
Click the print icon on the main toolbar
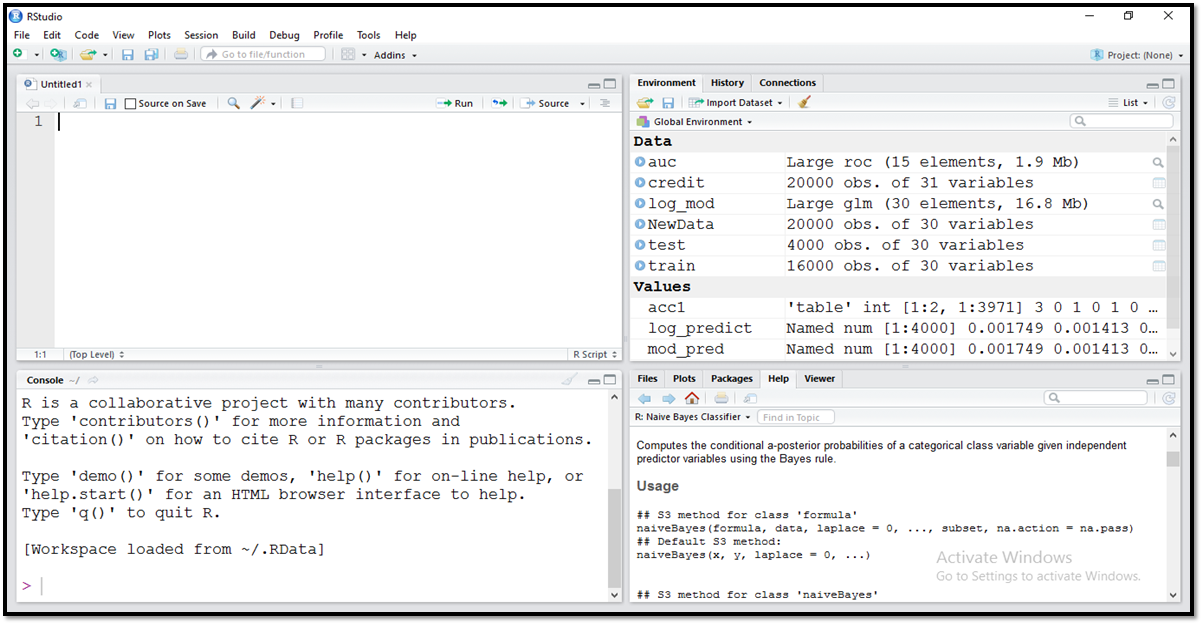tap(180, 54)
